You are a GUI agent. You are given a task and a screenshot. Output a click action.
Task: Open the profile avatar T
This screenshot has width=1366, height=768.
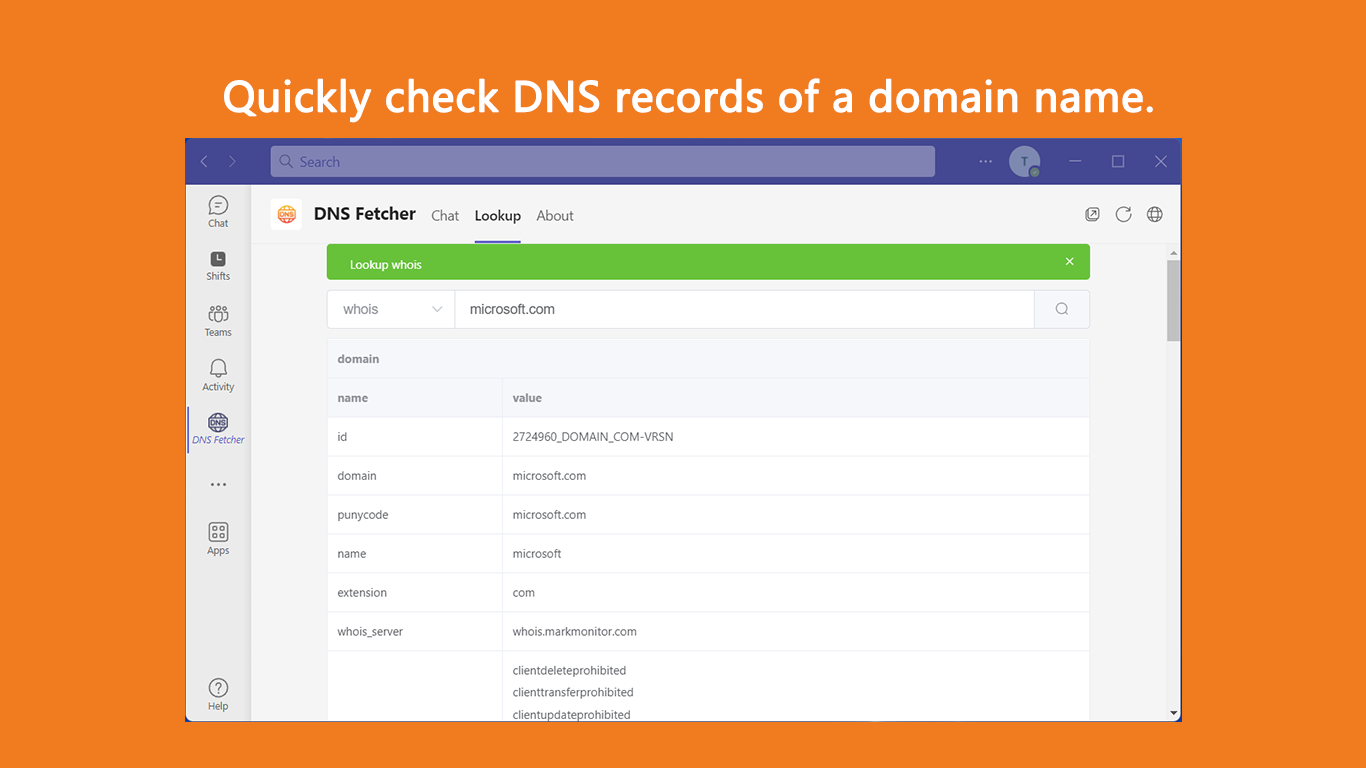tap(1024, 161)
